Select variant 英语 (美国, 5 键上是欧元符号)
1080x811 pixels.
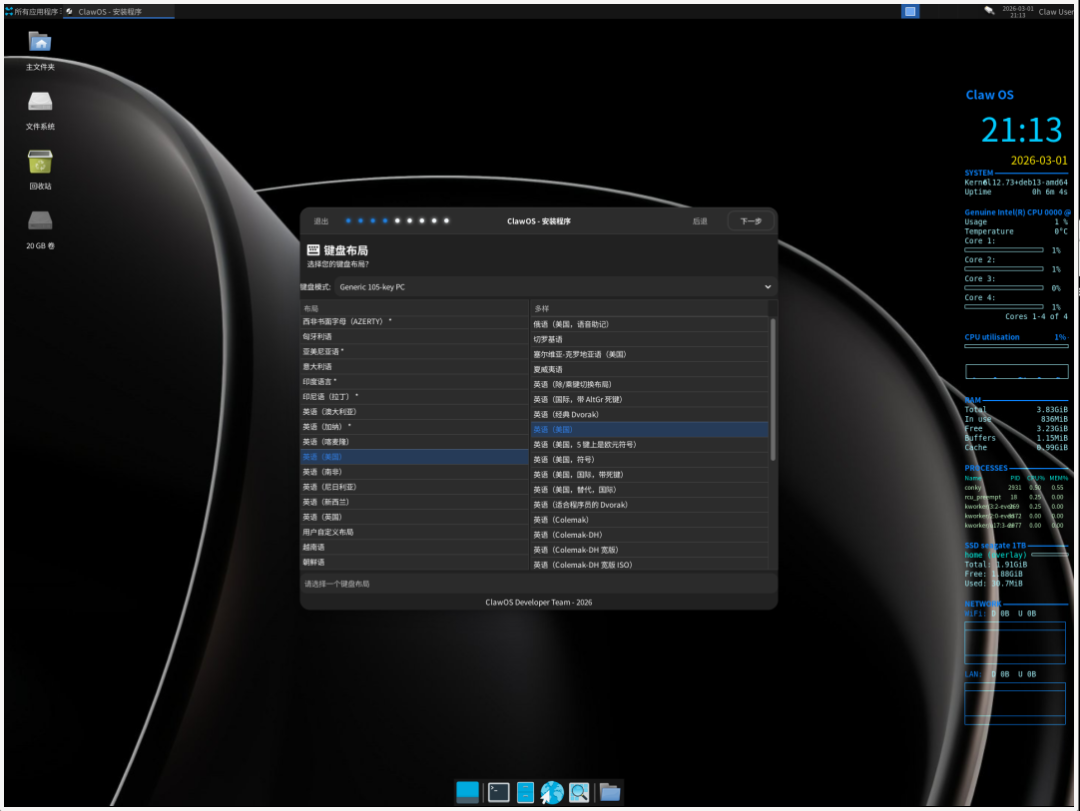coord(650,444)
